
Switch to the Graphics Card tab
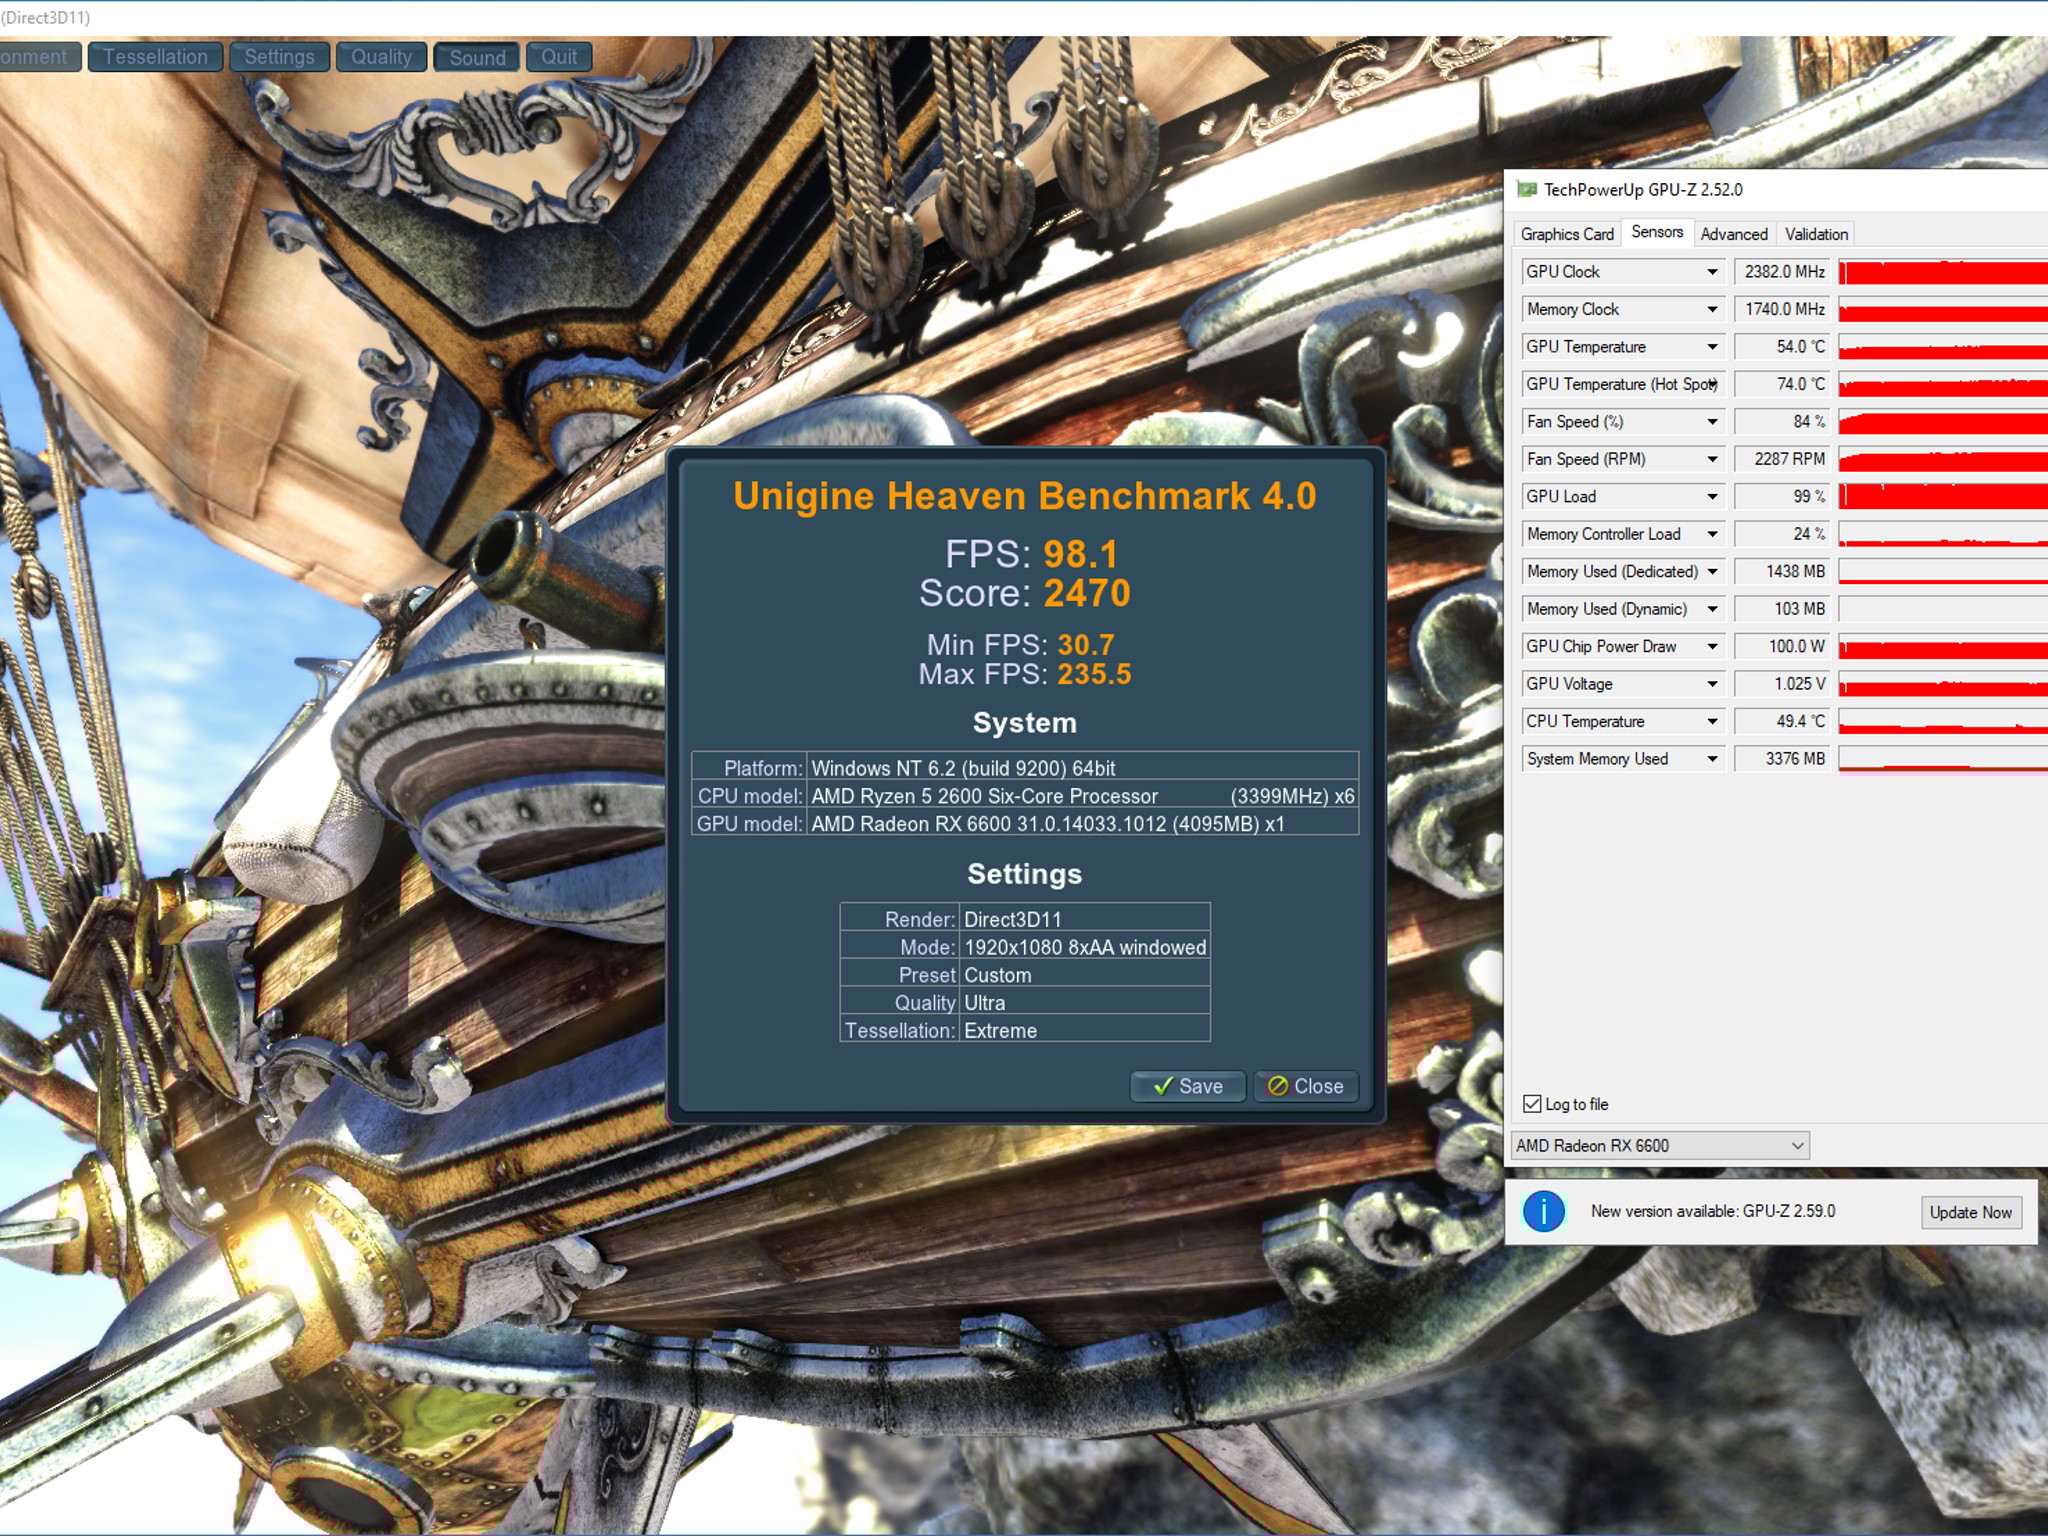tap(1566, 234)
